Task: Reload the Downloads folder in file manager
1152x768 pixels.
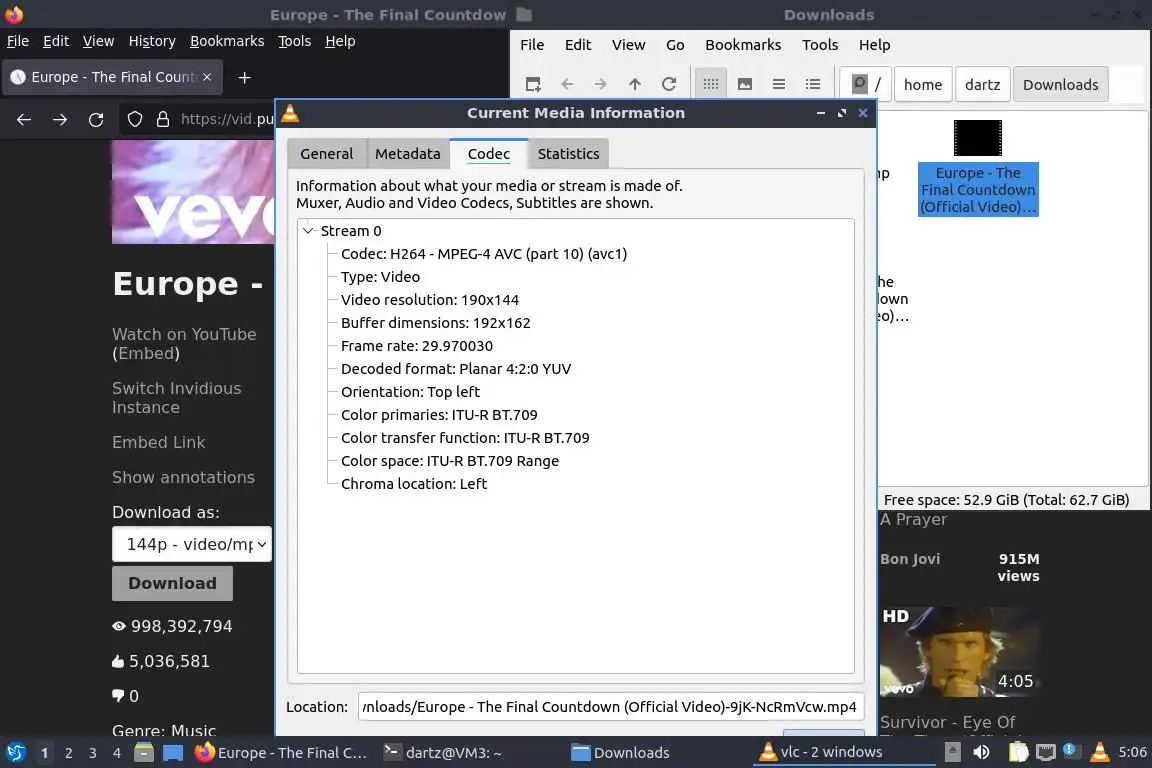Action: (x=669, y=84)
